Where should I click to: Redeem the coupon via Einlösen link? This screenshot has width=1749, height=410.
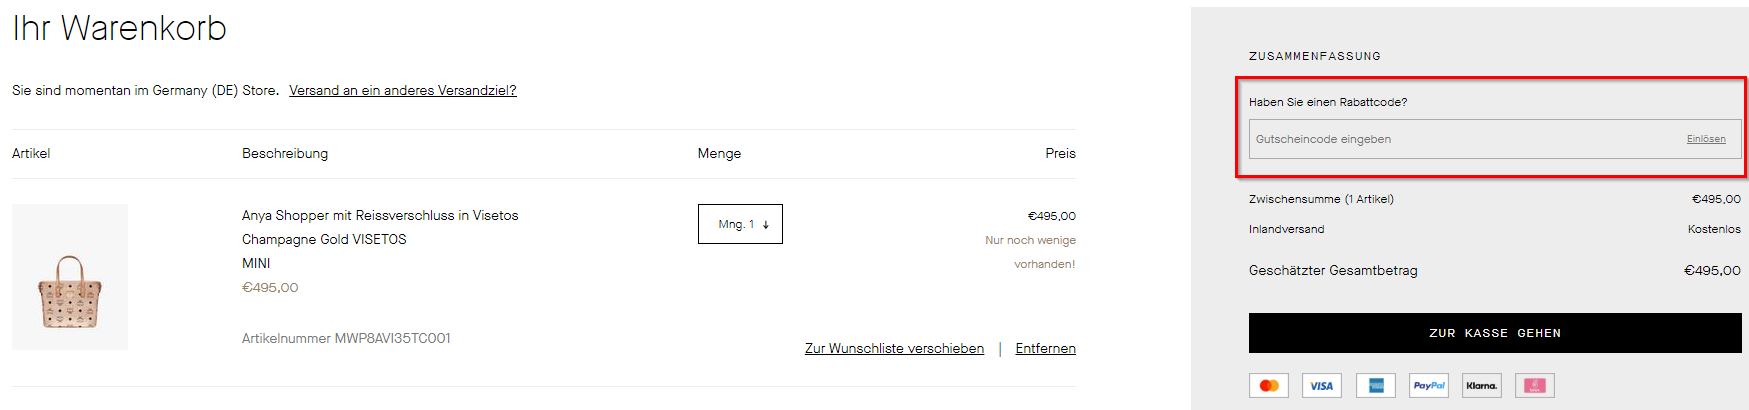[x=1706, y=139]
